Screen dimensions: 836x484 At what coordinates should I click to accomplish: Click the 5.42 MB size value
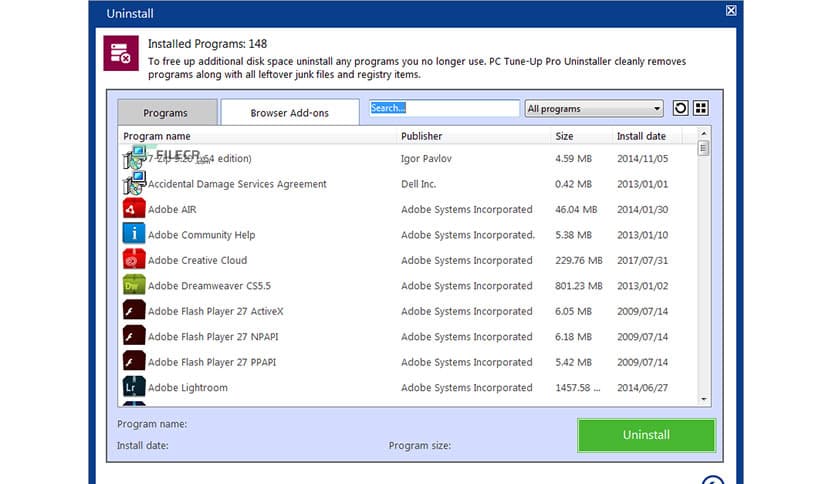(573, 362)
